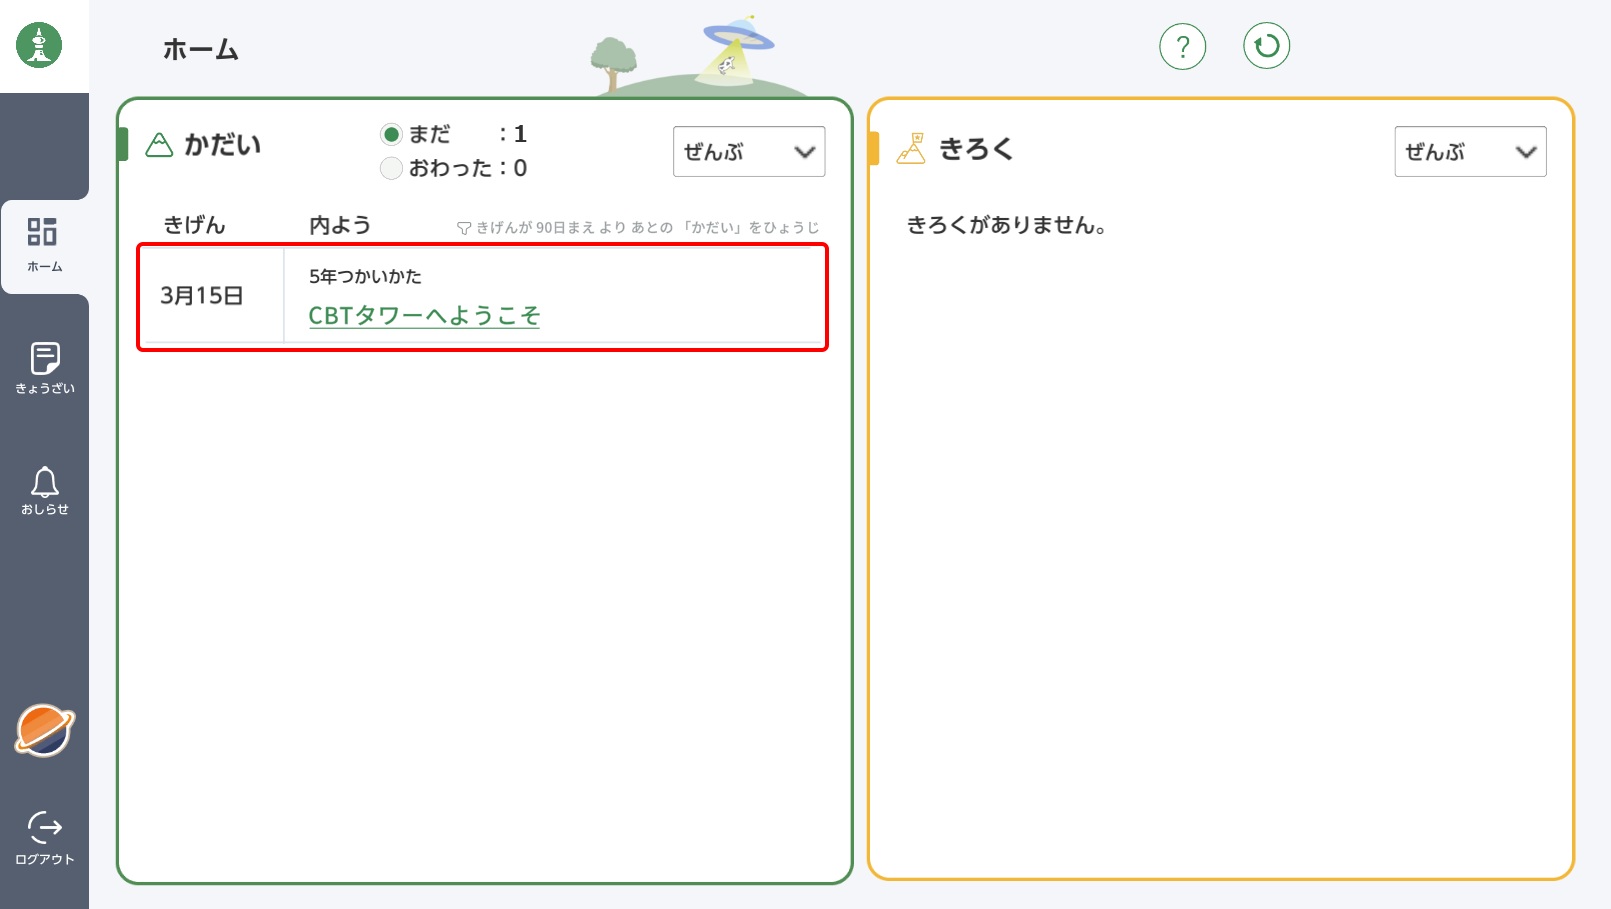Go to the ホーム sidebar tab
The height and width of the screenshot is (909, 1611).
44,245
